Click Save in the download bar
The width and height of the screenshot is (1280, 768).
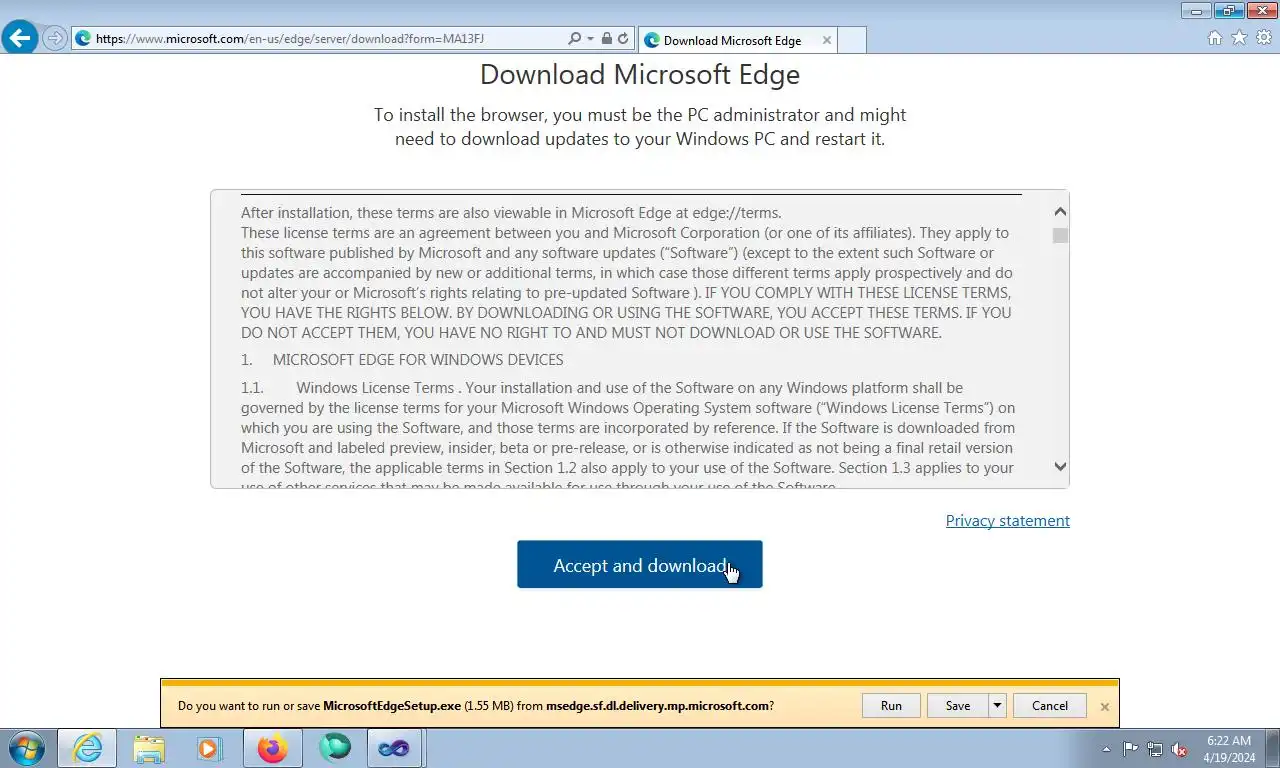tap(957, 706)
